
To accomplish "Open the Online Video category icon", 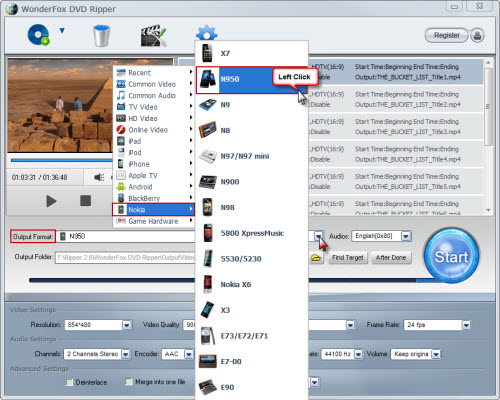I will point(121,130).
